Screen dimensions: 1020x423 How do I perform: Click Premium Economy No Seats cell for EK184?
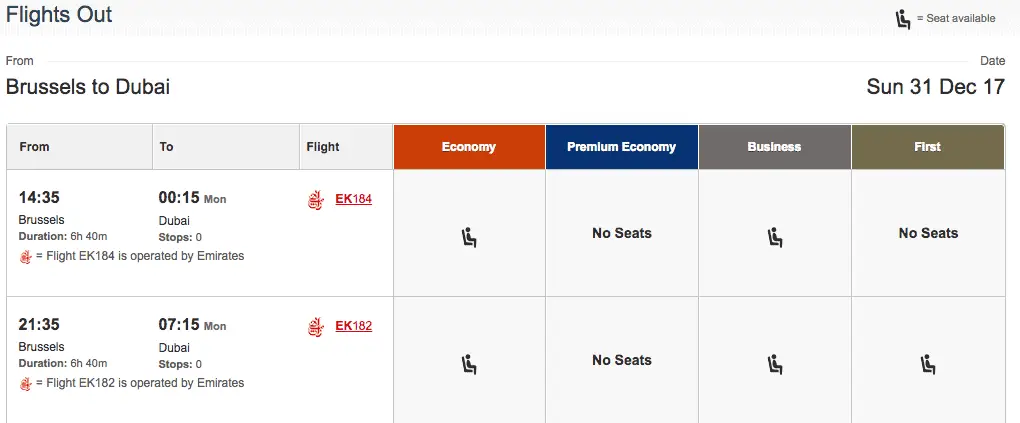[x=621, y=233]
